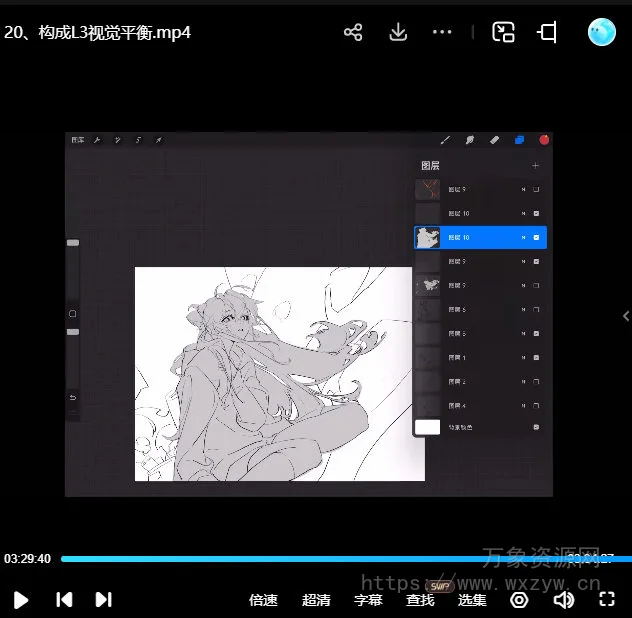Enable picture-in-picture mini player mode
Screen dimensions: 632x618
point(503,32)
